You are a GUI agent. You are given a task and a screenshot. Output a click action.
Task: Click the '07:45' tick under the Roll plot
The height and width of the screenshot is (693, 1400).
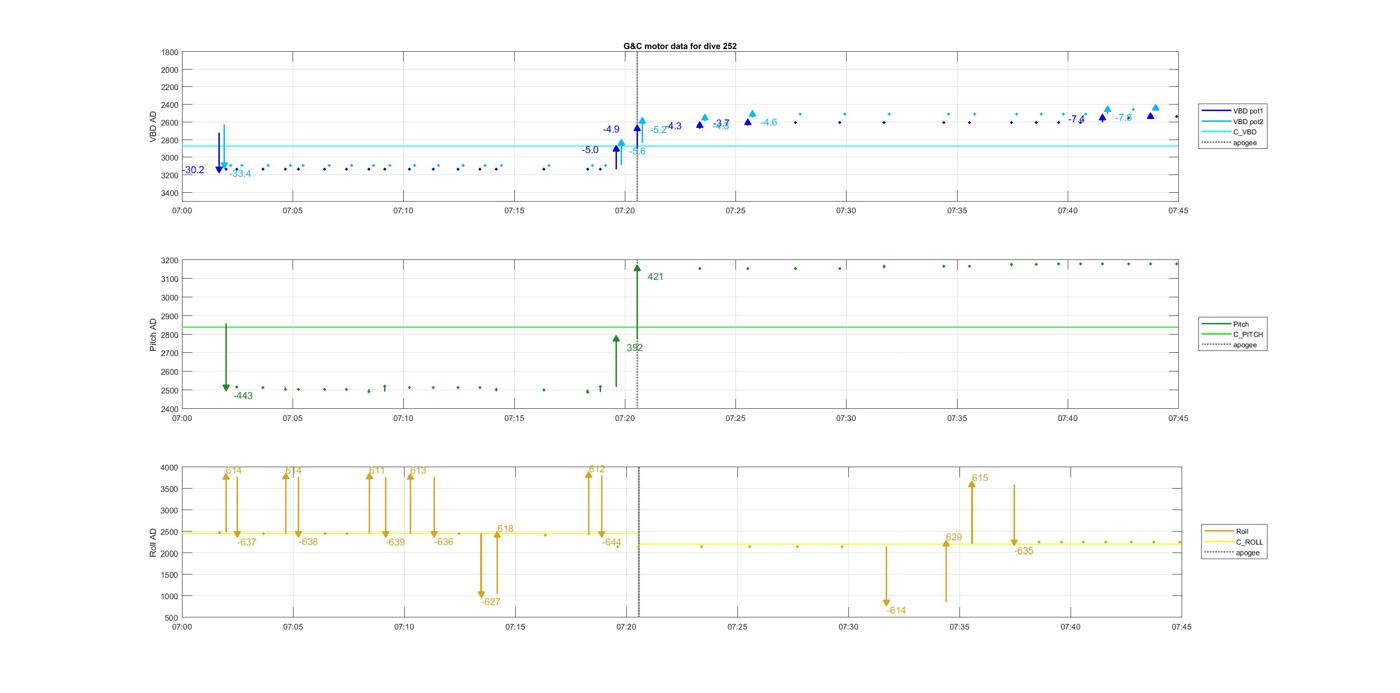tap(1181, 627)
